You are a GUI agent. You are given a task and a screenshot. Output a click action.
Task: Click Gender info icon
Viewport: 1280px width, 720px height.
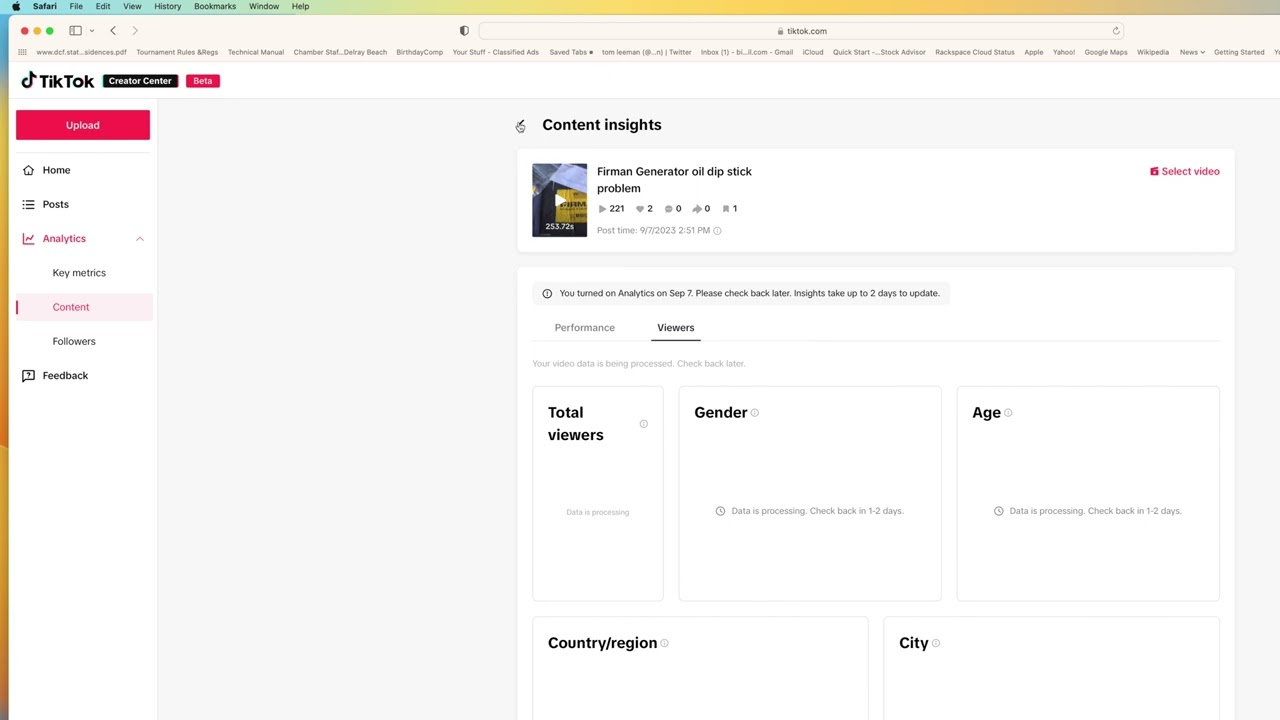[x=755, y=413]
